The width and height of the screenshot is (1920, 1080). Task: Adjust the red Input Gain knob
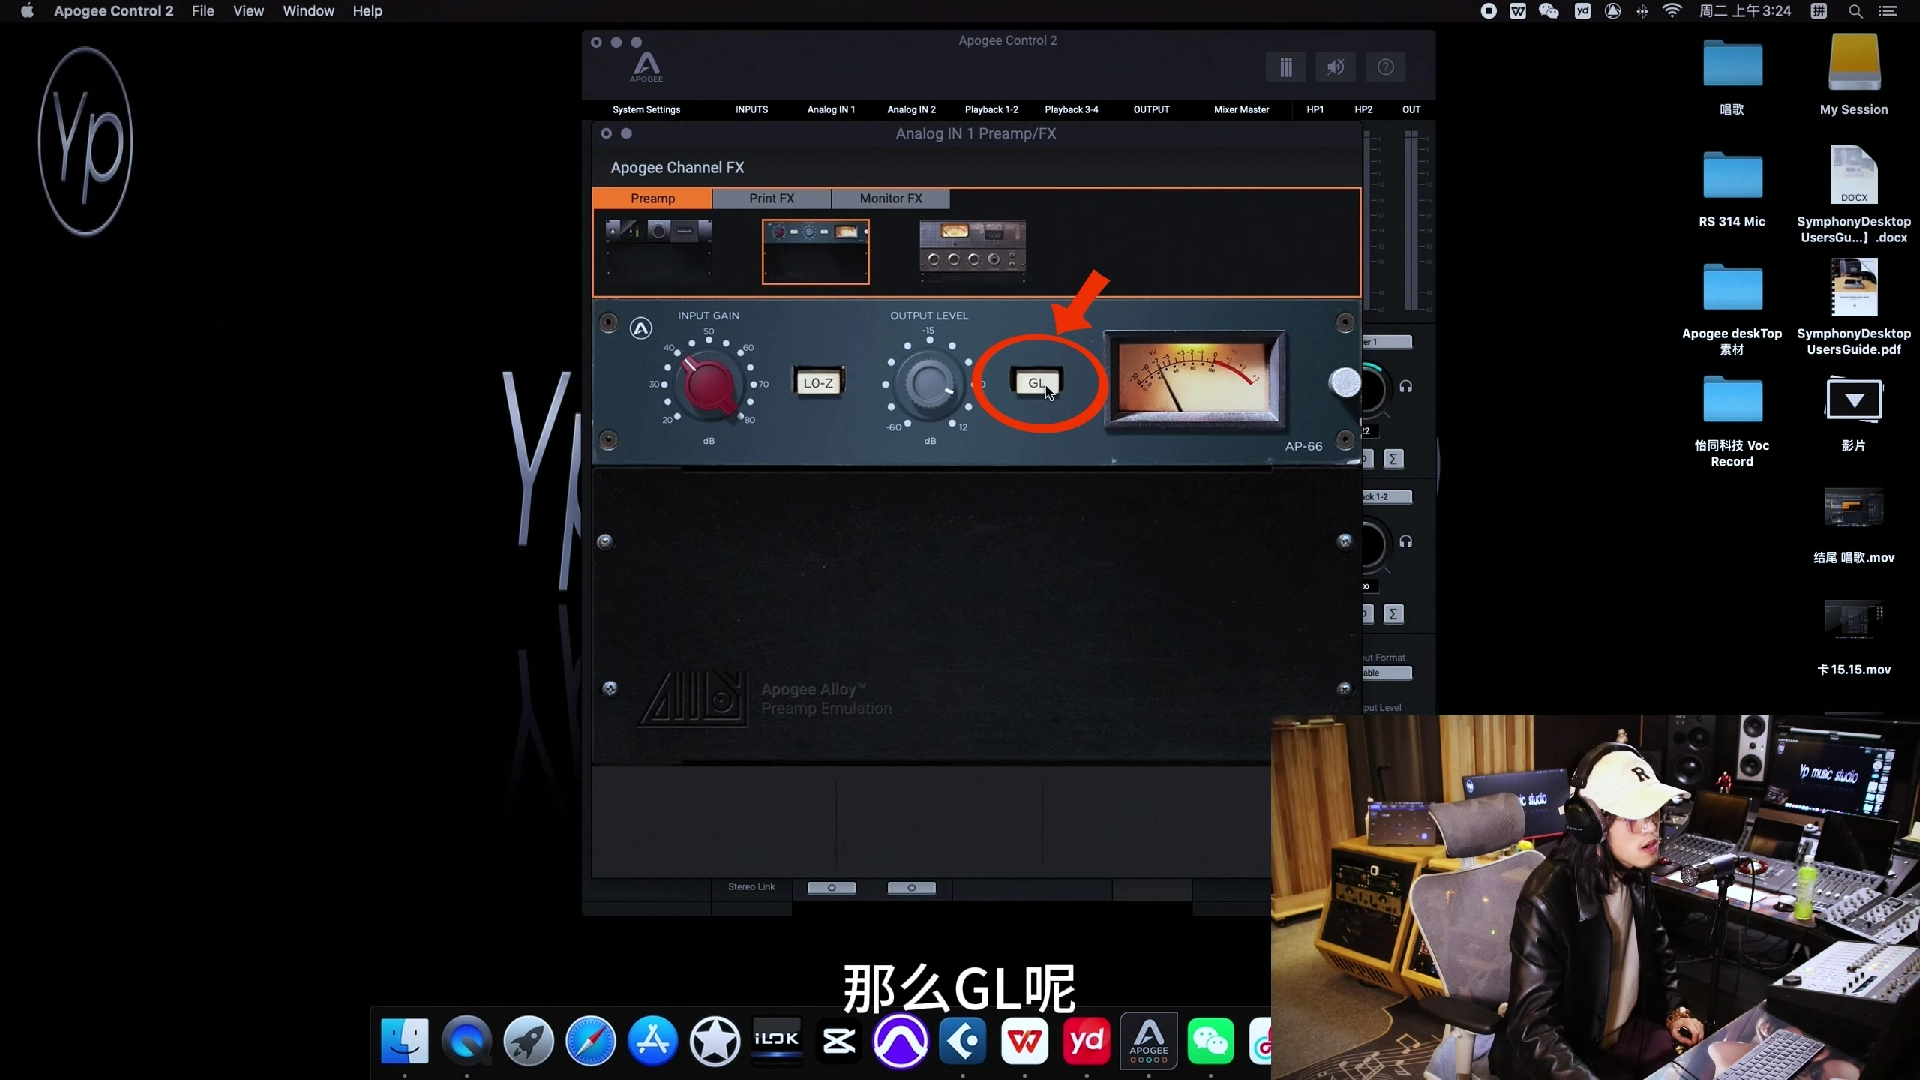coord(707,386)
